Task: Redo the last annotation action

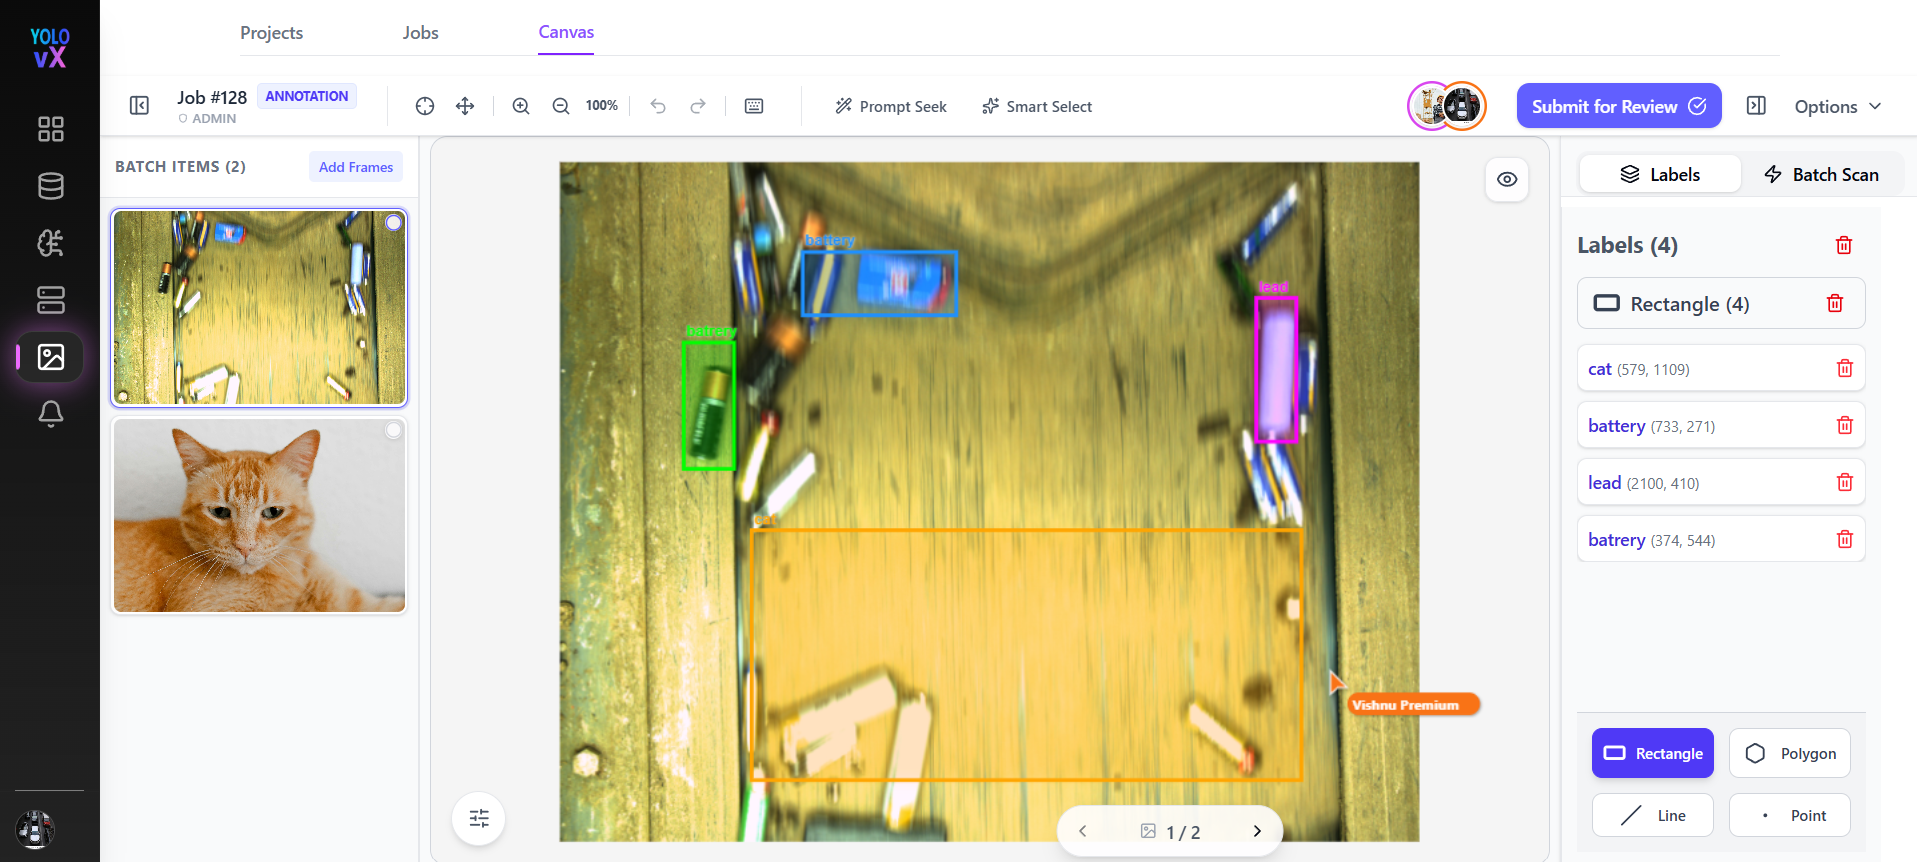Action: pyautogui.click(x=698, y=106)
